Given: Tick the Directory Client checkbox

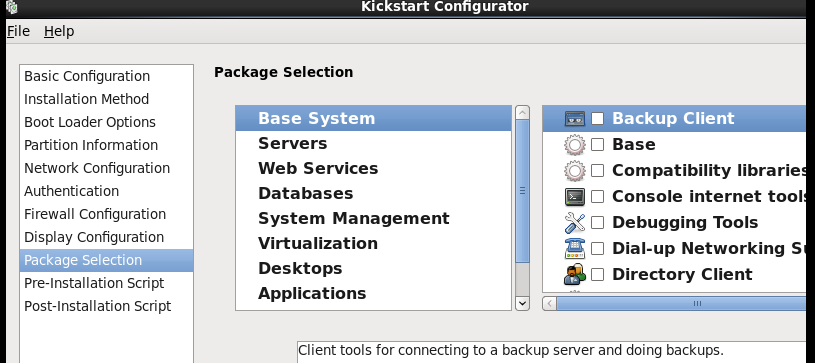Looking at the screenshot, I should tap(597, 275).
